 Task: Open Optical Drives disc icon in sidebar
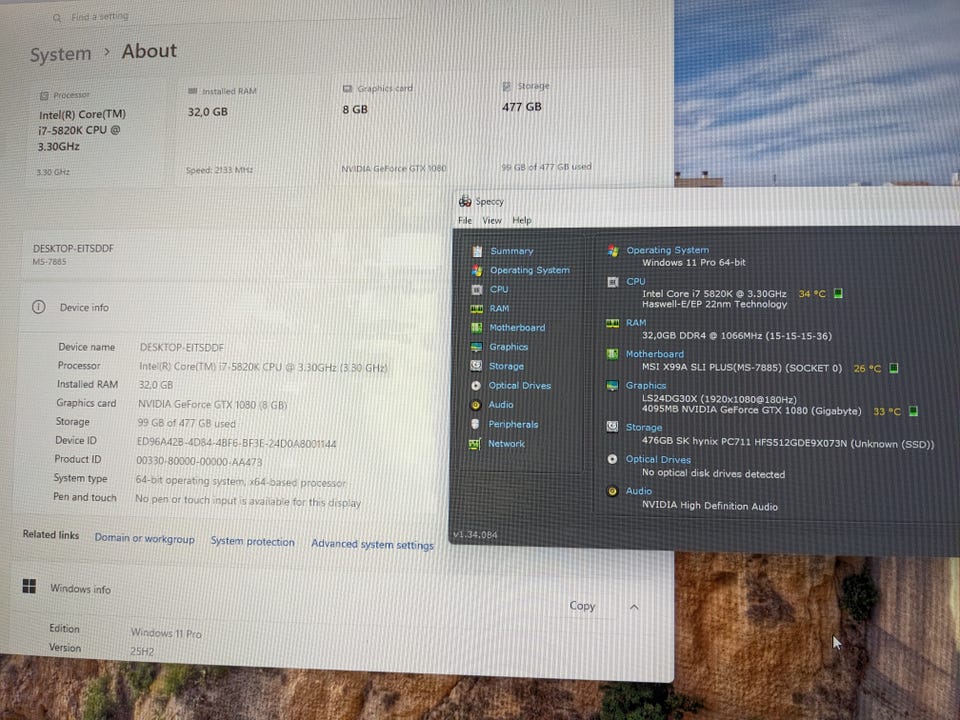(476, 386)
